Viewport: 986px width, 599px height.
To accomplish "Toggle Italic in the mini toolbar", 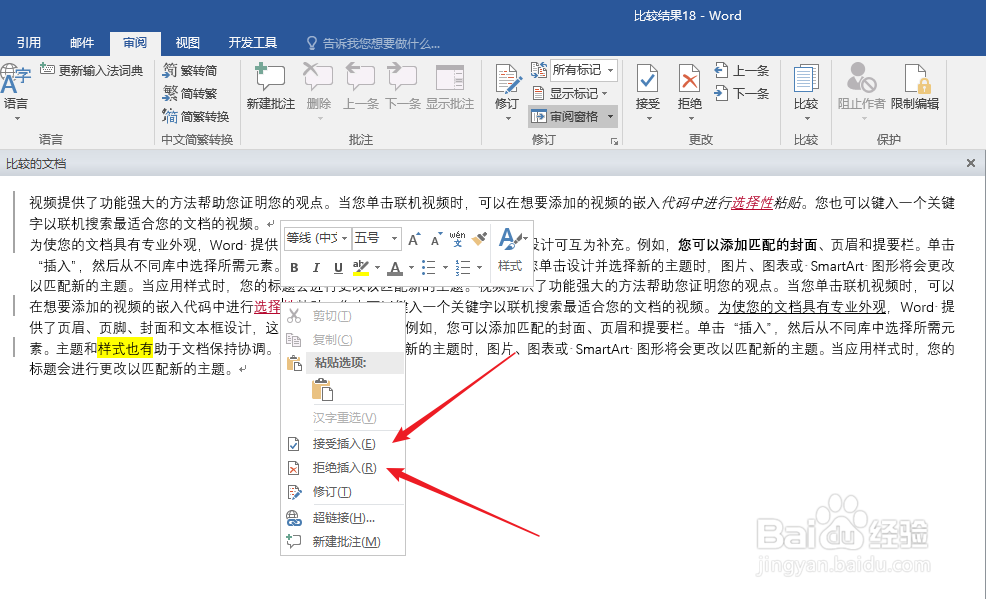I will (x=316, y=268).
